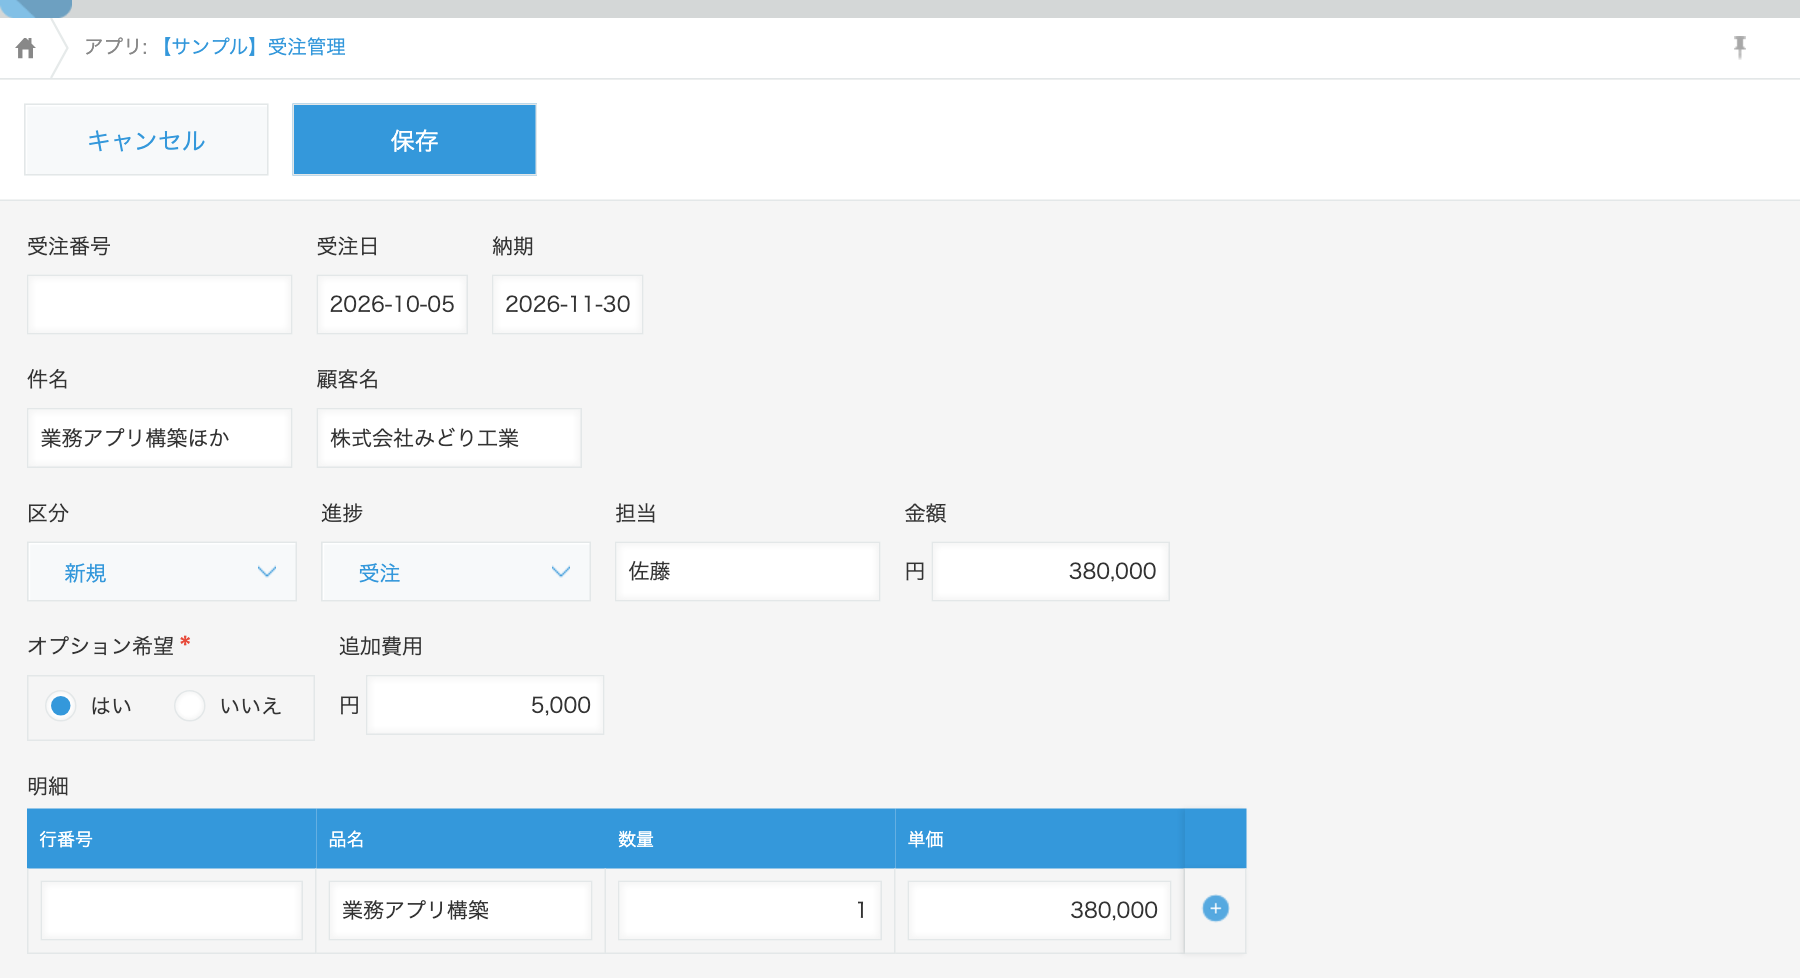Edit the 単価 cell in the 明細 table

point(1040,910)
